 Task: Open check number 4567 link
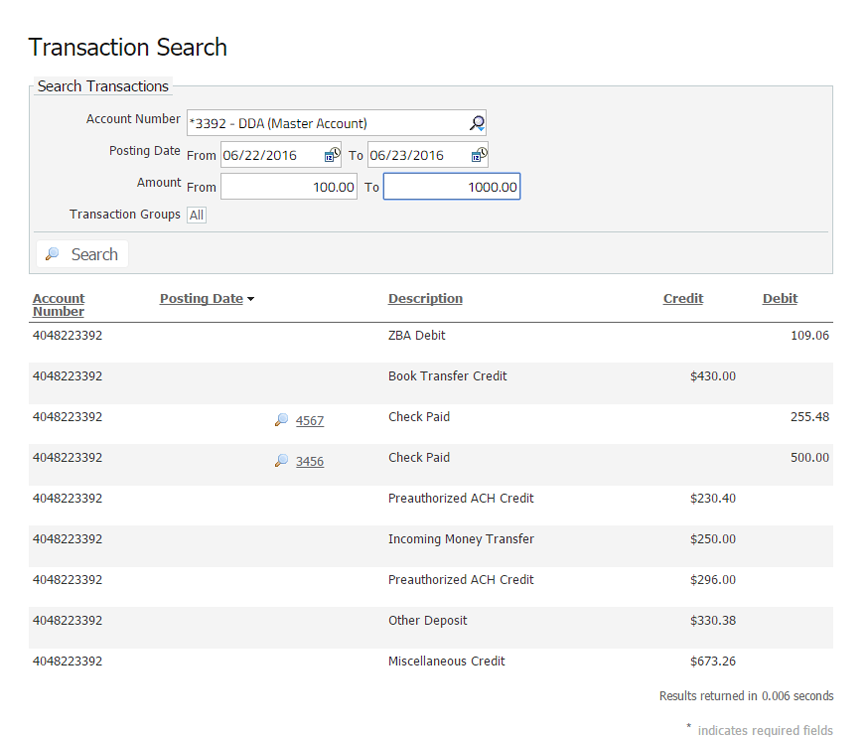point(310,421)
